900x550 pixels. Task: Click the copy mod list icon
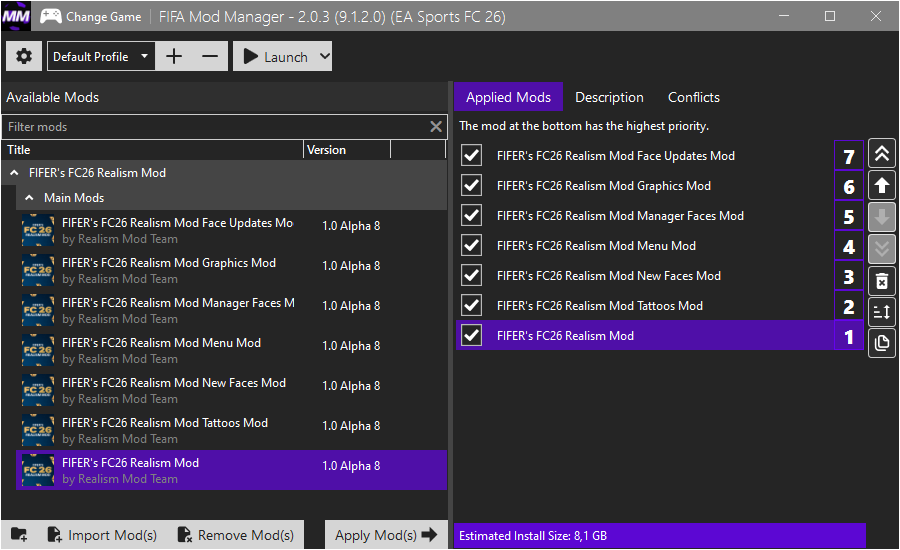click(882, 344)
